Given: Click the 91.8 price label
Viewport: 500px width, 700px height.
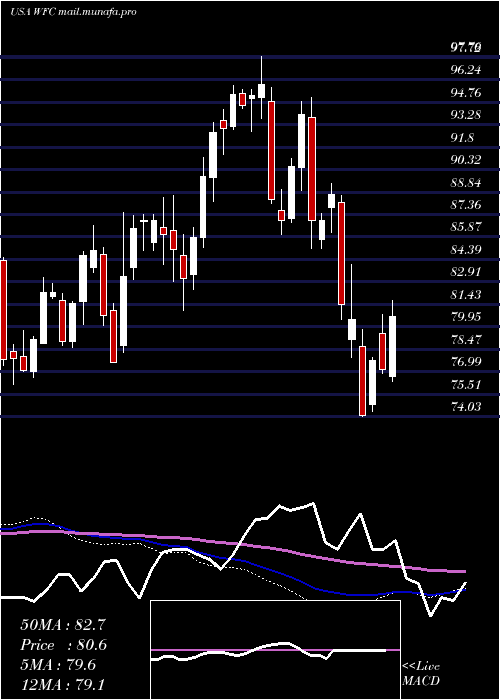Looking at the screenshot, I should [462, 138].
